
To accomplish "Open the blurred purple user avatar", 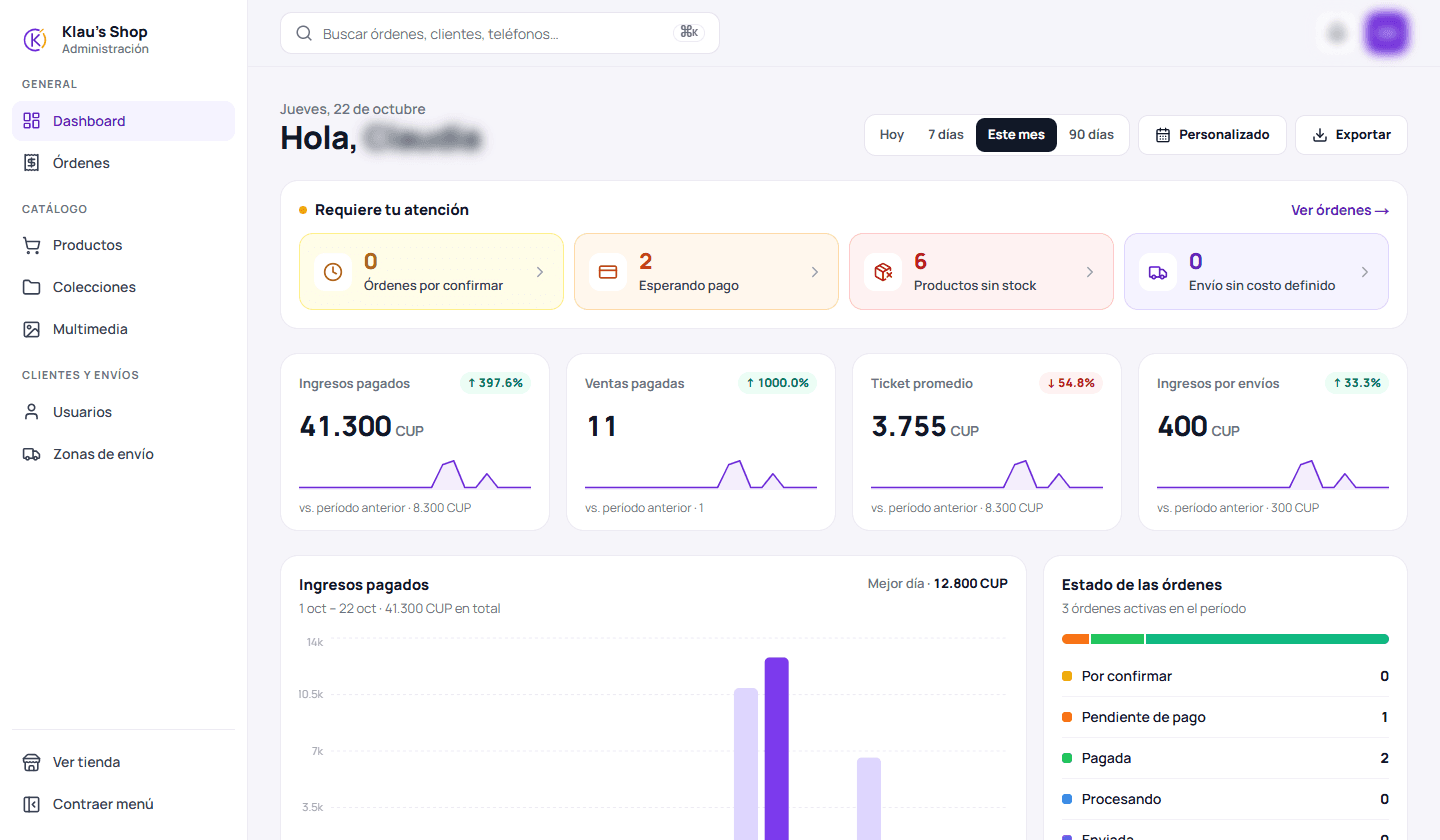I will pyautogui.click(x=1387, y=33).
